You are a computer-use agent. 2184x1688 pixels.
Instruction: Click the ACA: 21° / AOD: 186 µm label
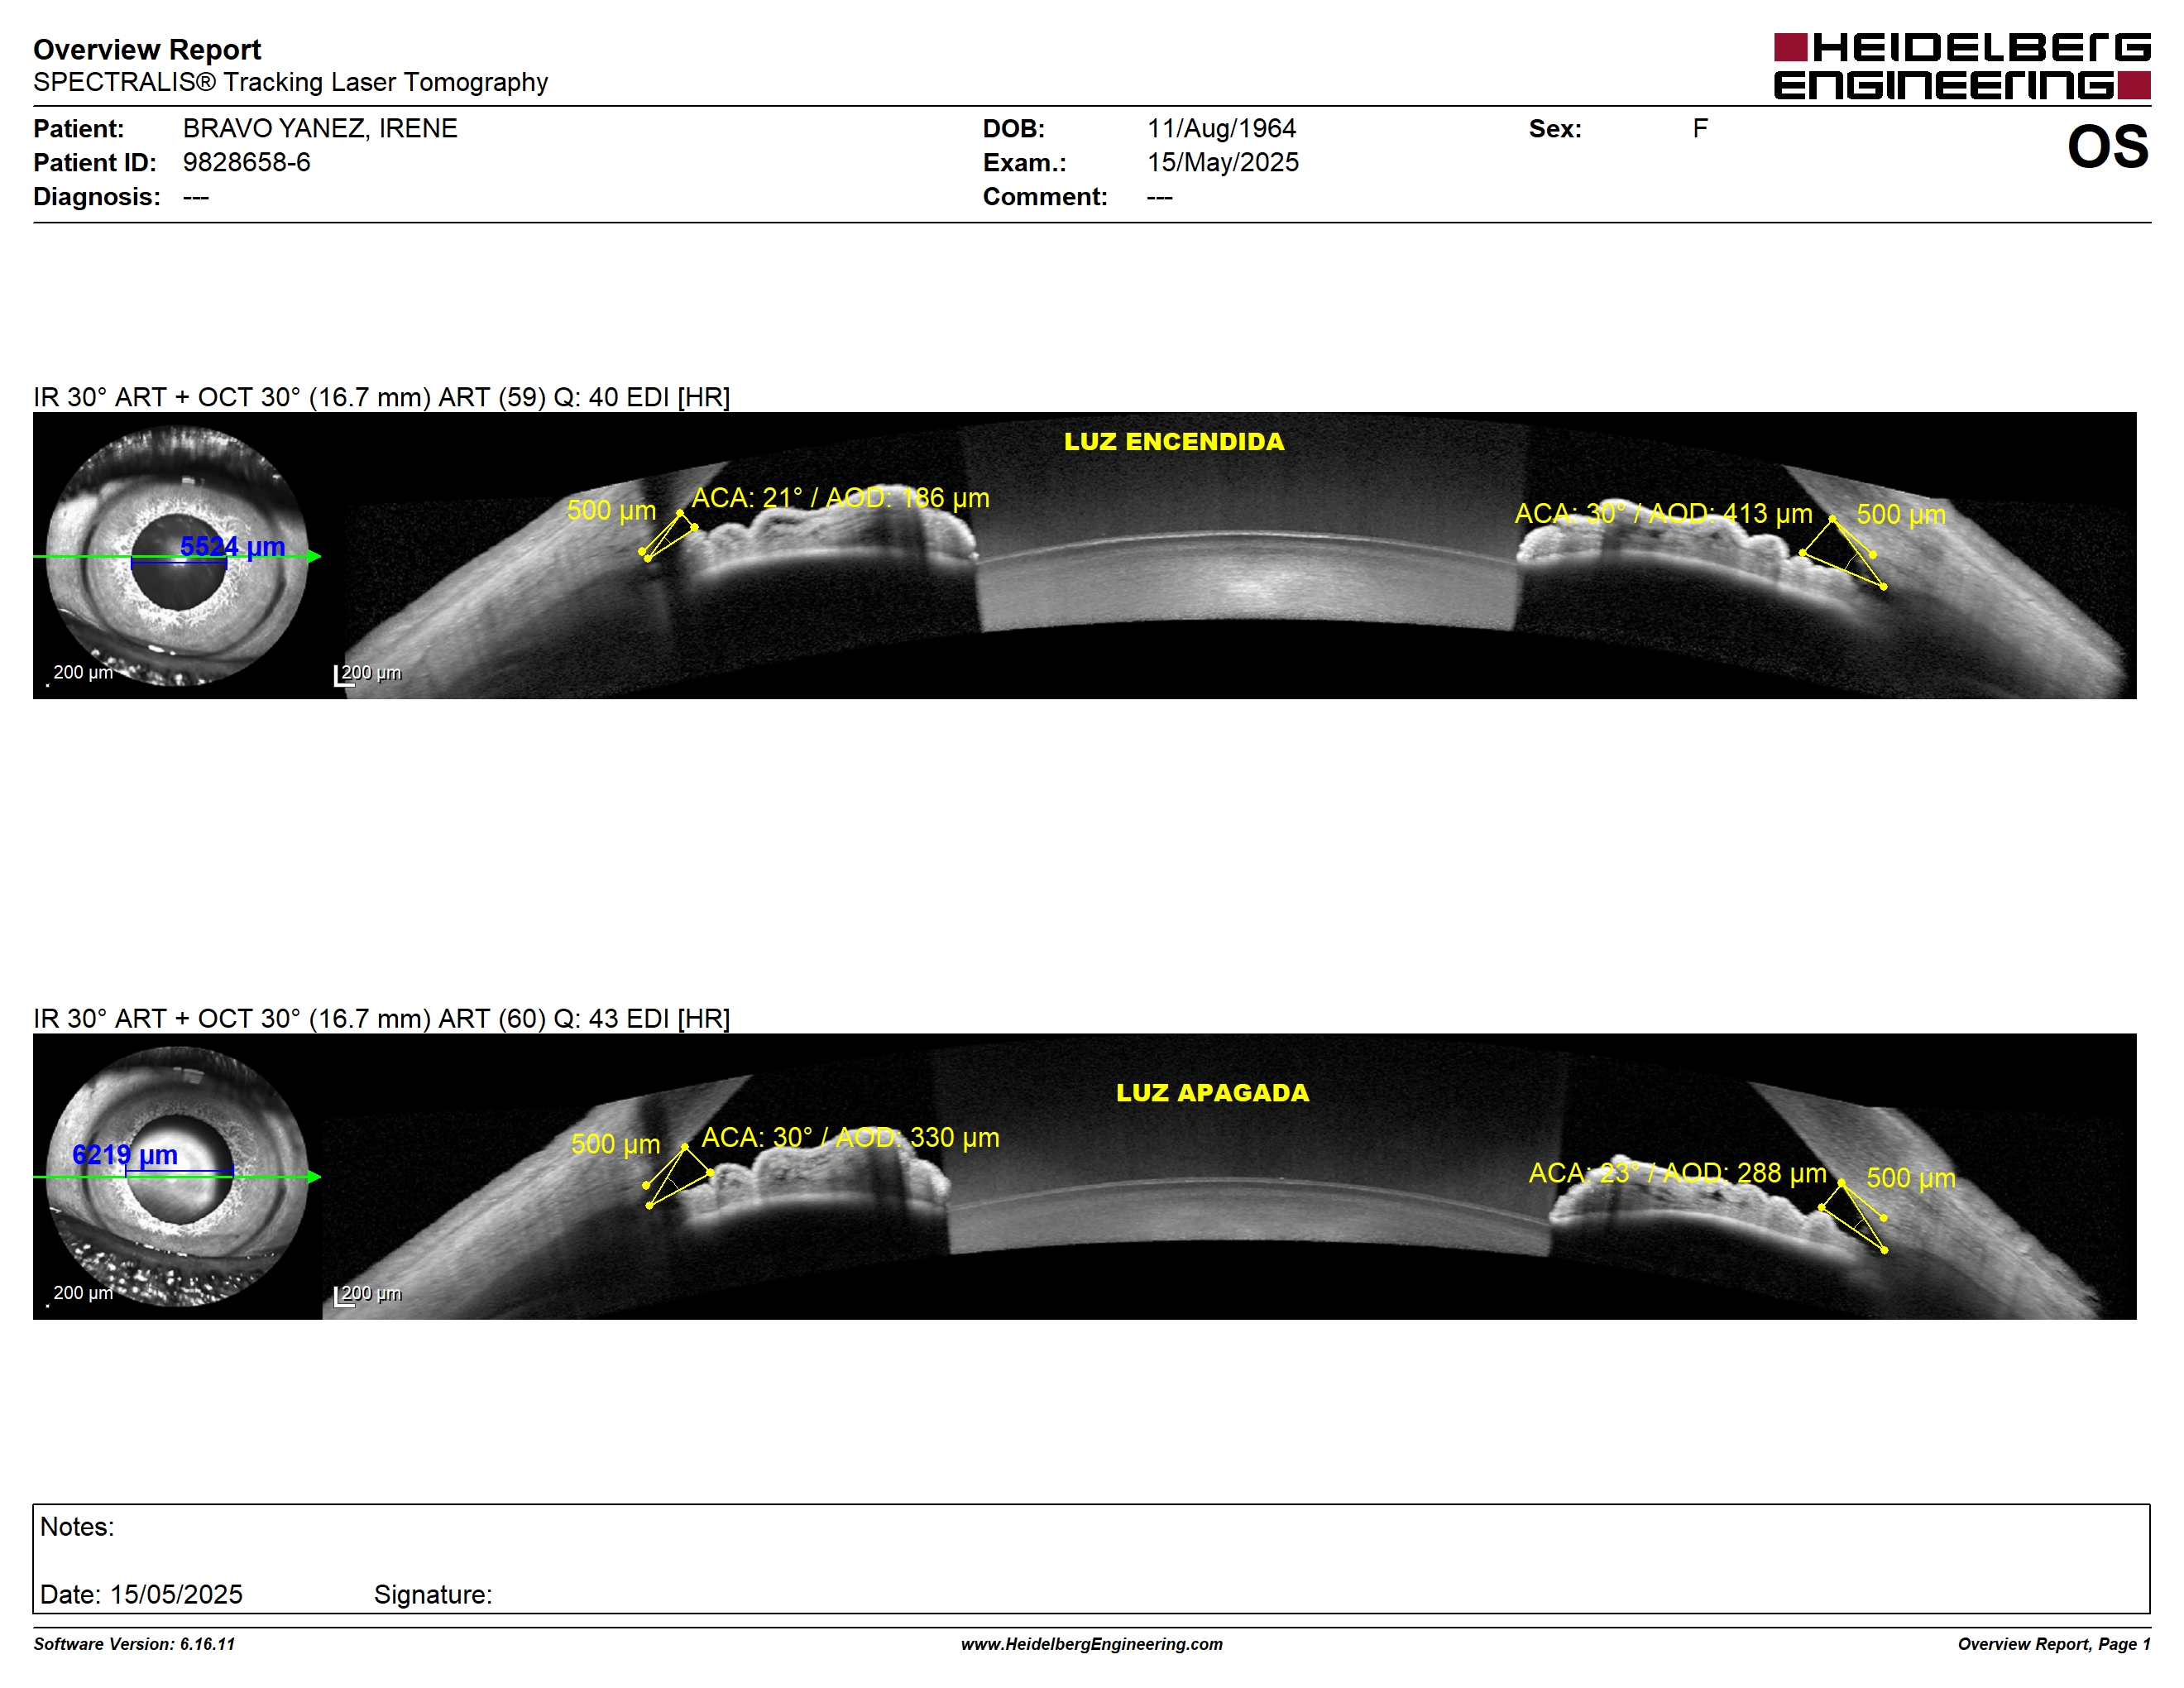point(840,498)
